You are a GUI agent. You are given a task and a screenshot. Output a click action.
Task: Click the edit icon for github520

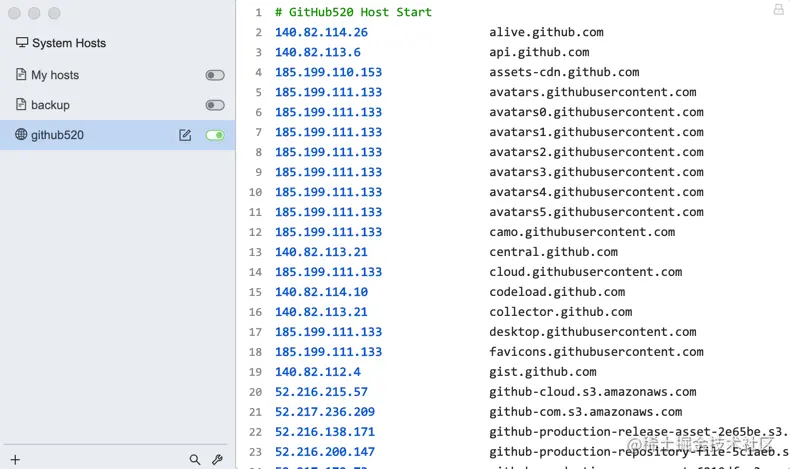click(185, 135)
